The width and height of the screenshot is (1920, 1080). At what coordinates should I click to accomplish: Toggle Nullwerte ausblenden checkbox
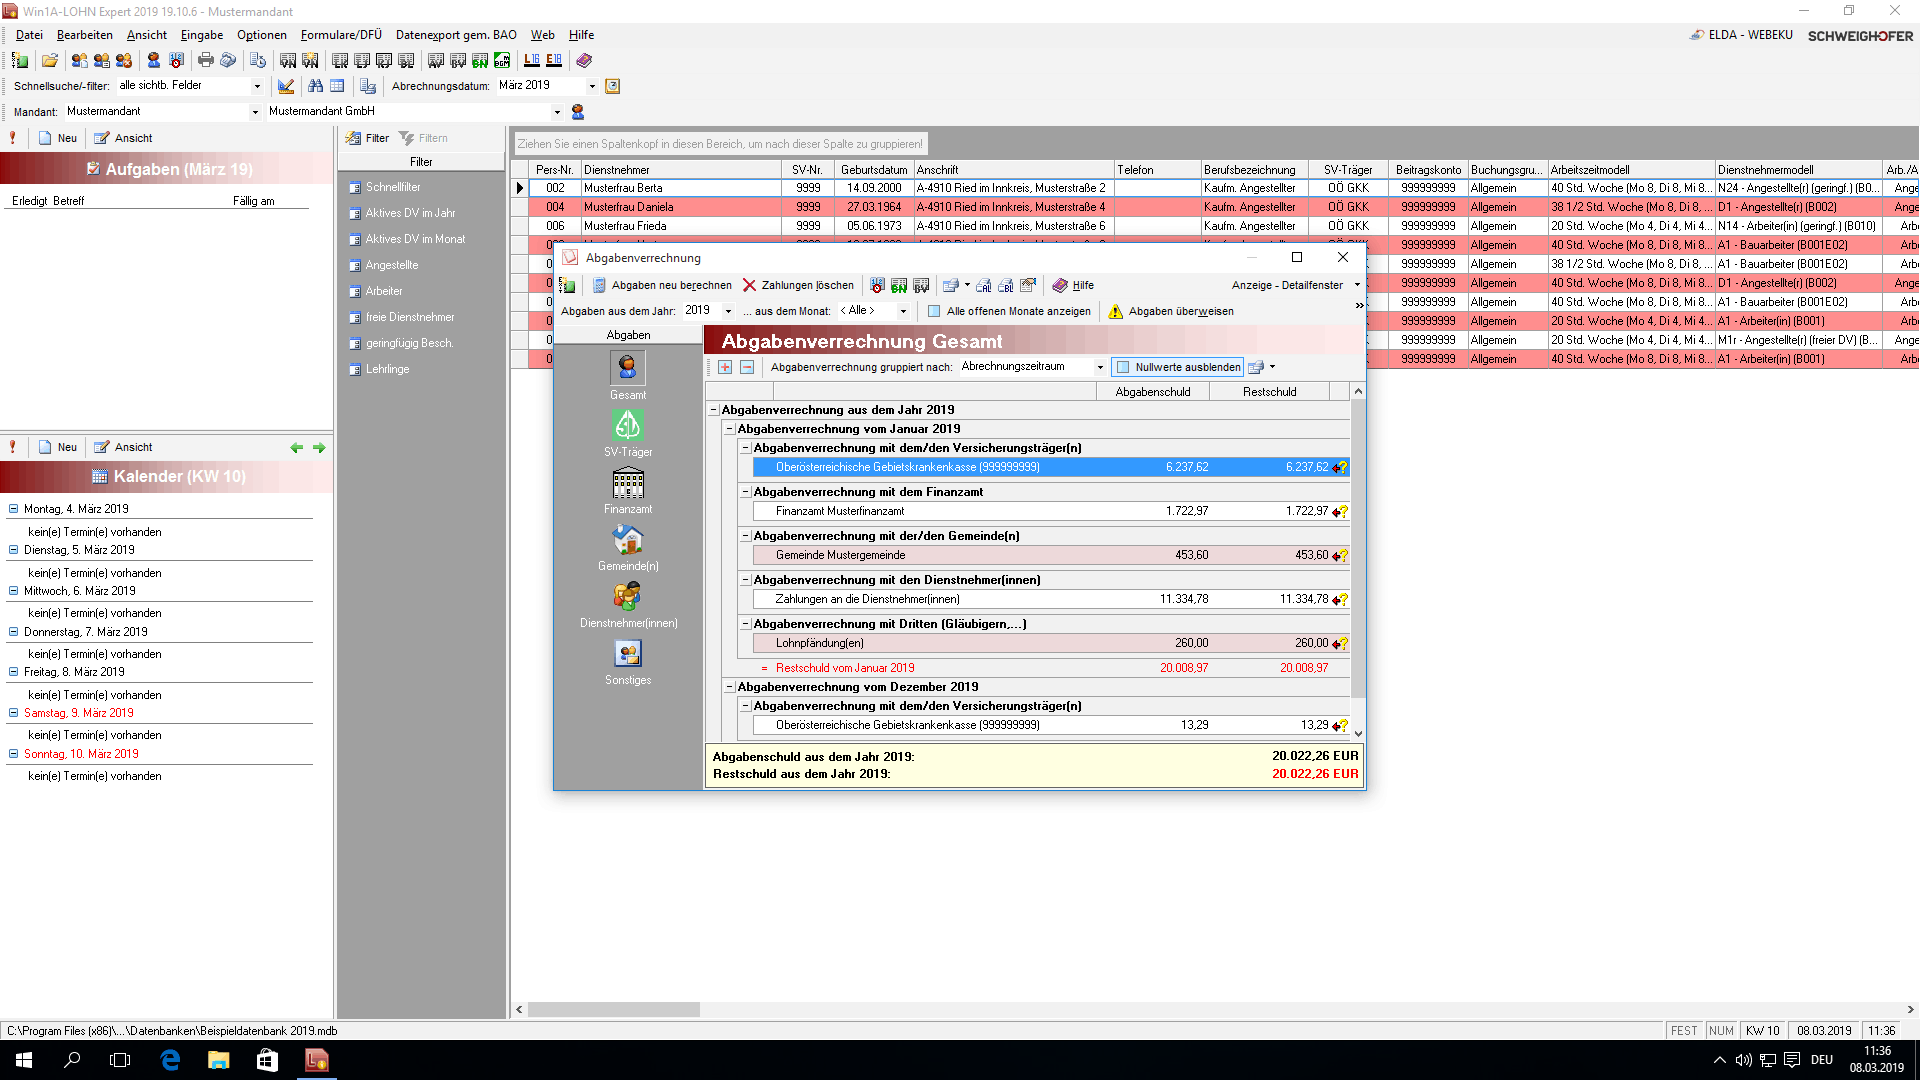[1123, 367]
